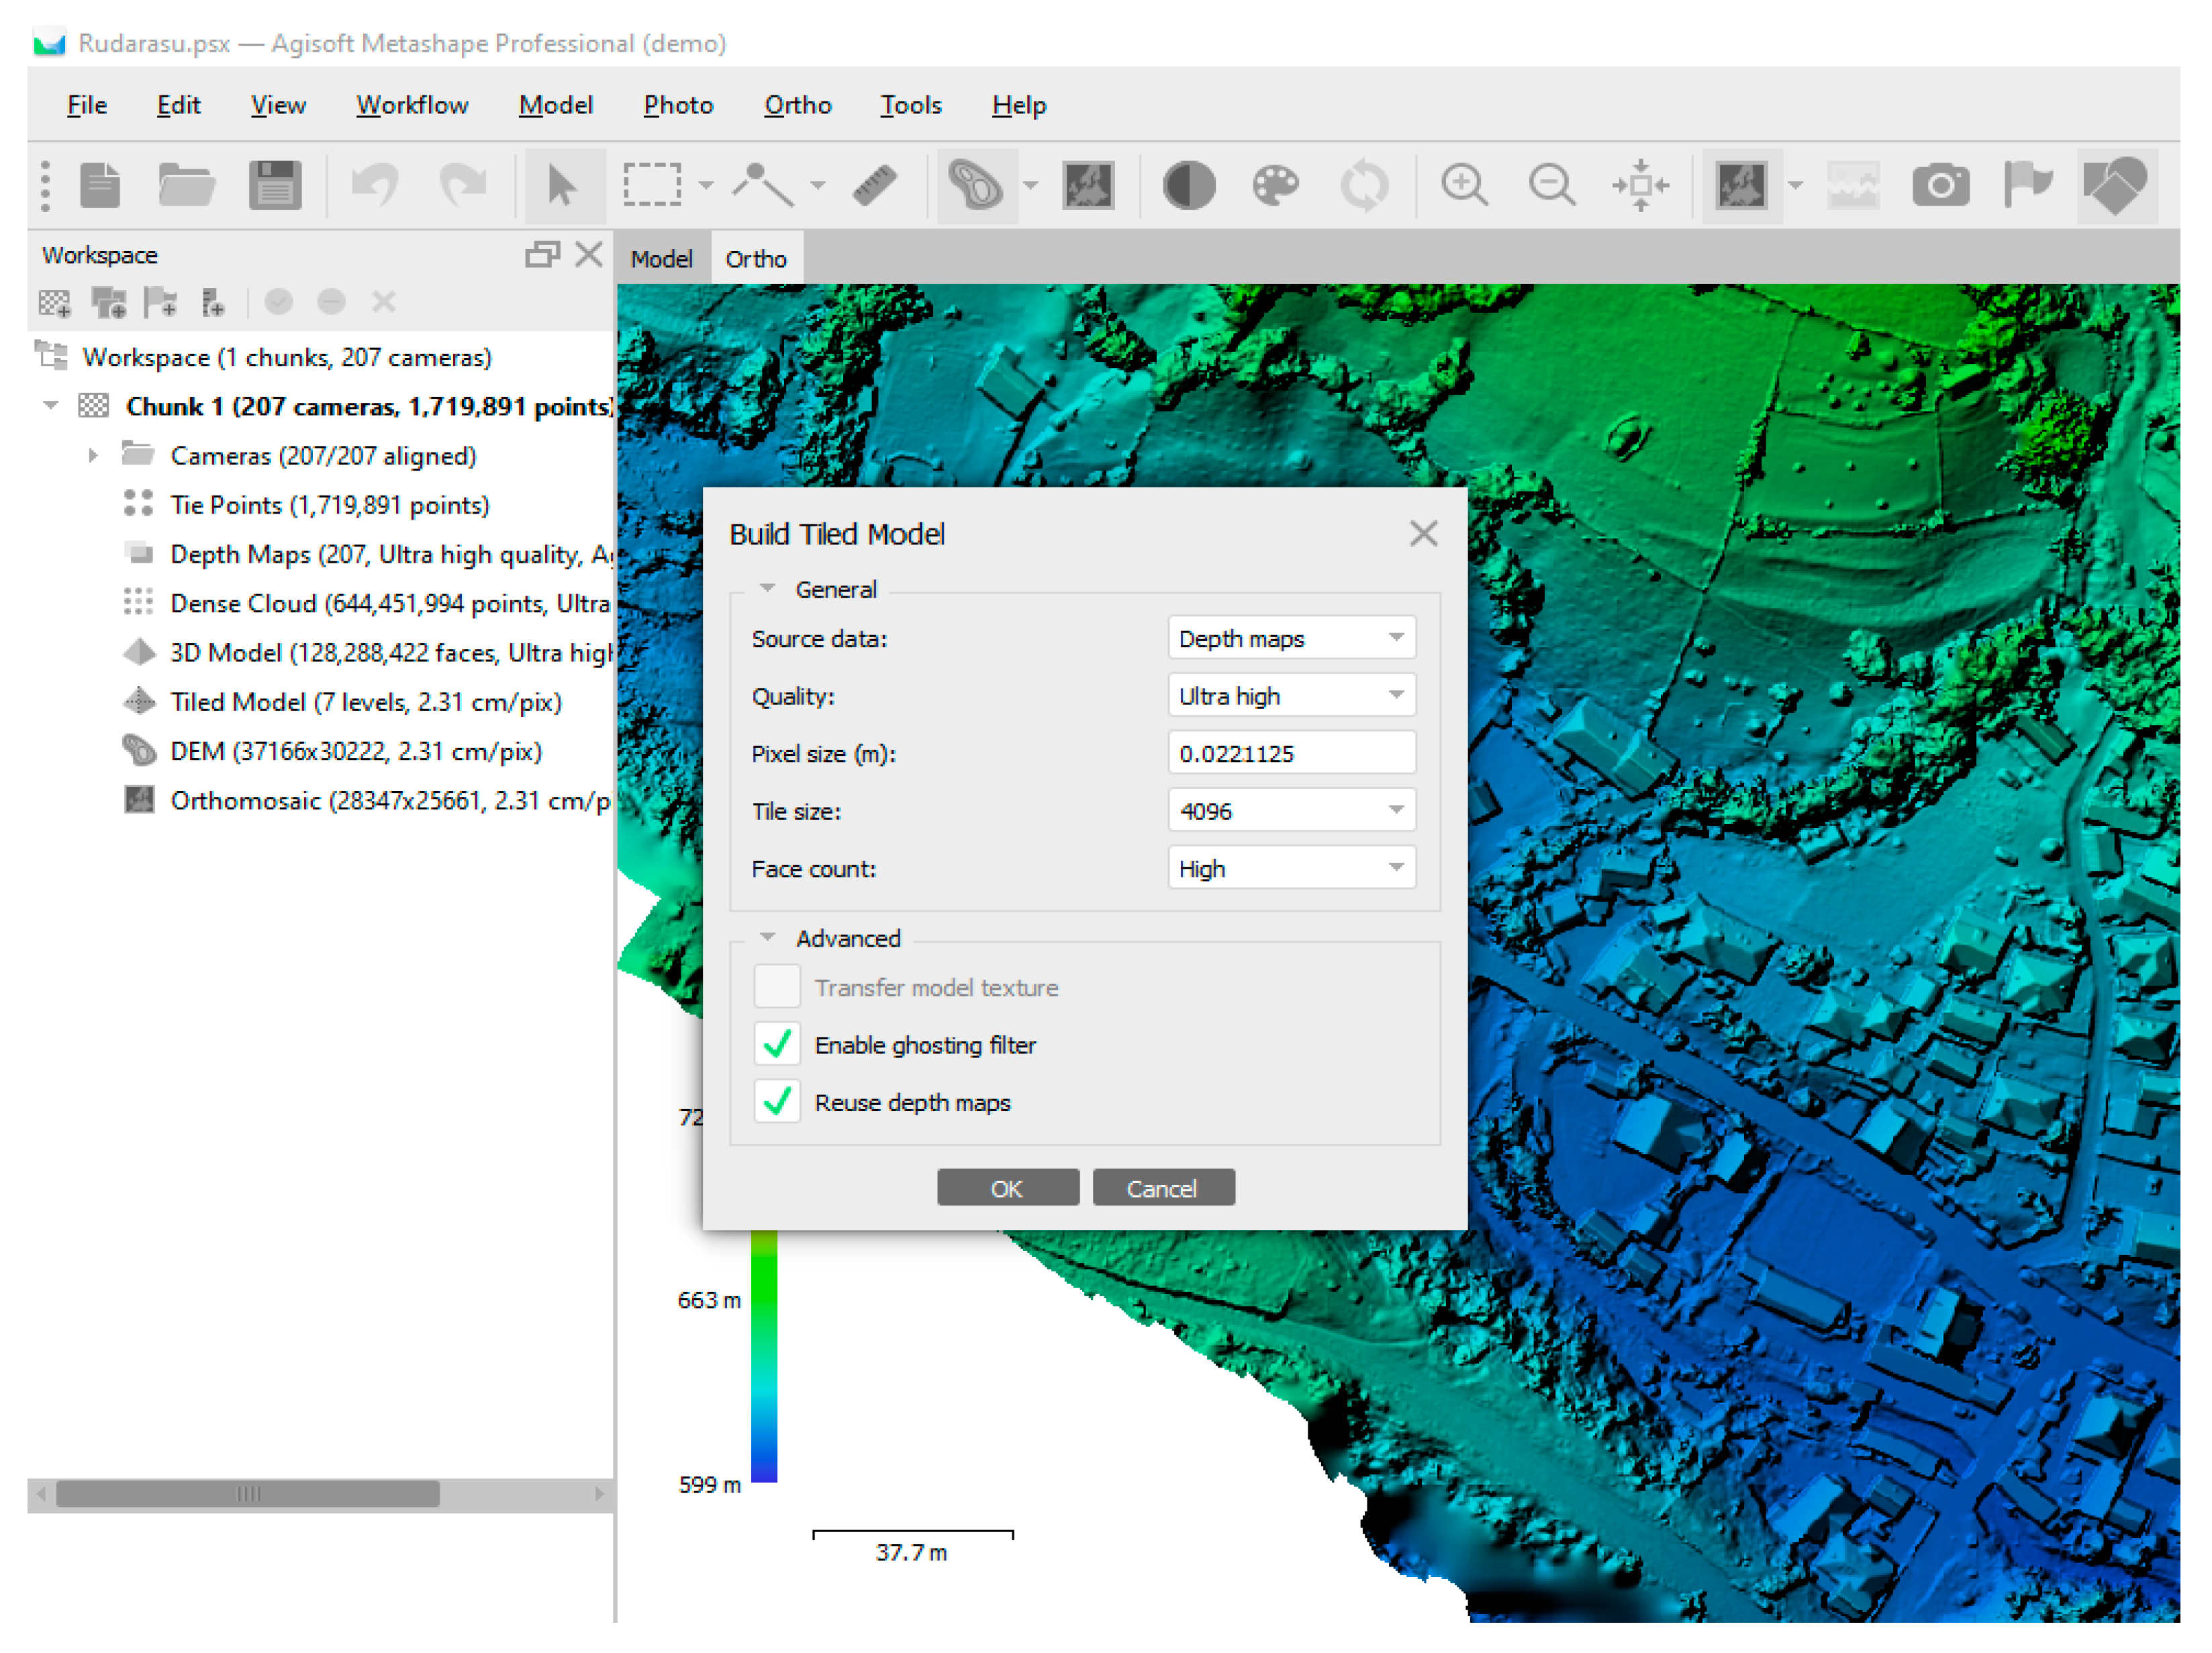
Task: Click the Zoom In magnifier icon
Action: pyautogui.click(x=1464, y=185)
